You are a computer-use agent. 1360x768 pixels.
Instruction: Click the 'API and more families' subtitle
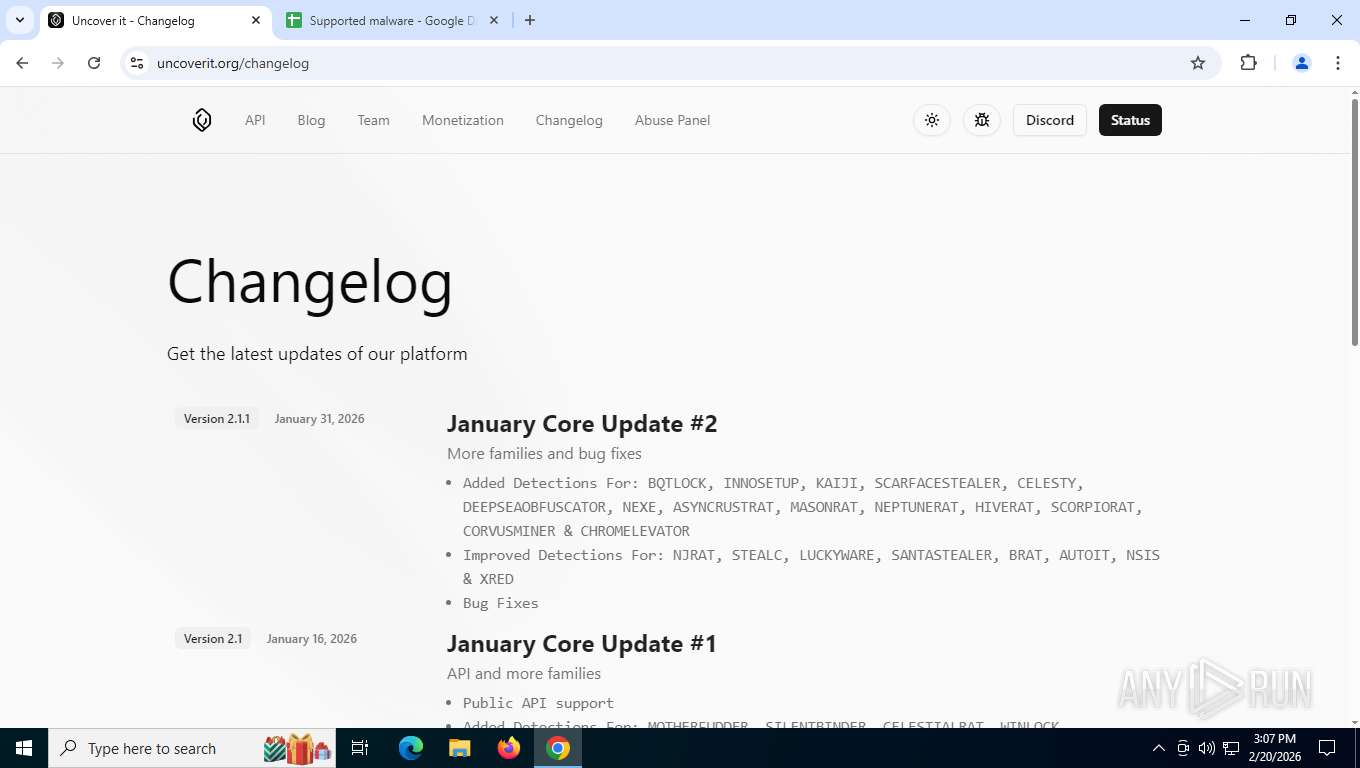524,674
